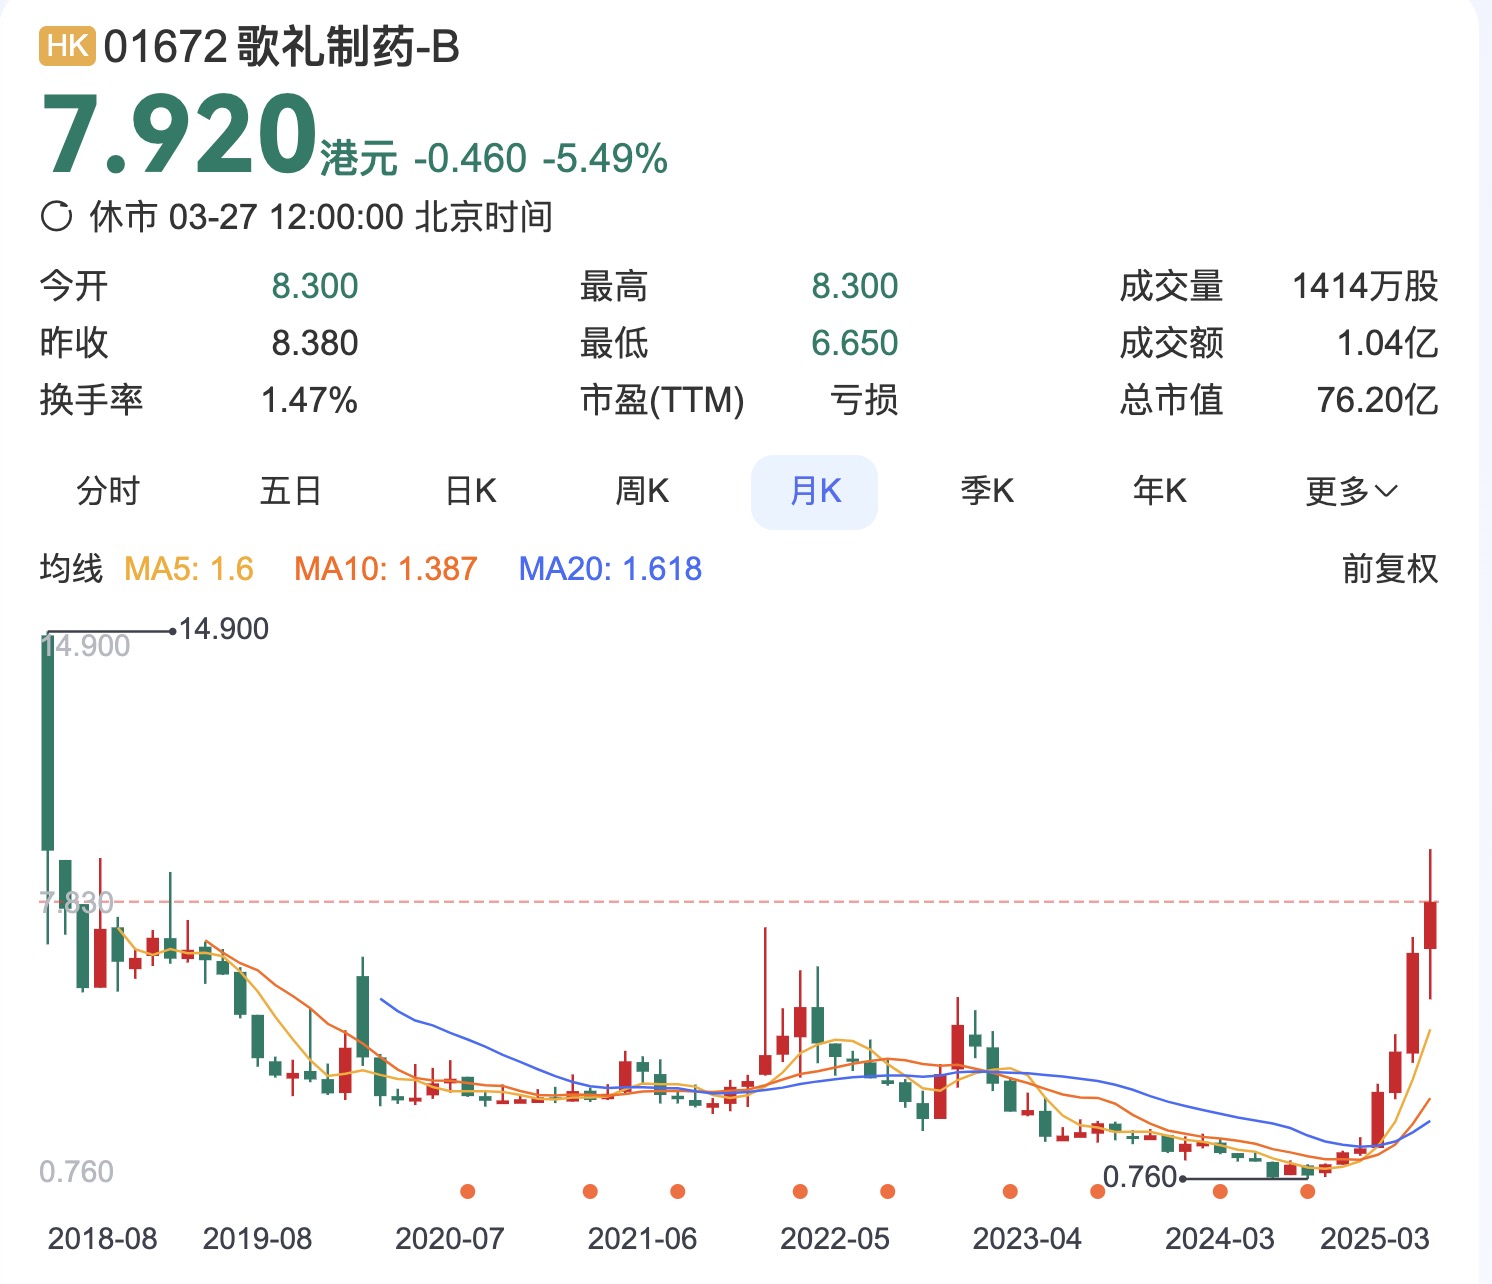The image size is (1492, 1284).
Task: Click the market-closed status circle icon
Action: (57, 217)
